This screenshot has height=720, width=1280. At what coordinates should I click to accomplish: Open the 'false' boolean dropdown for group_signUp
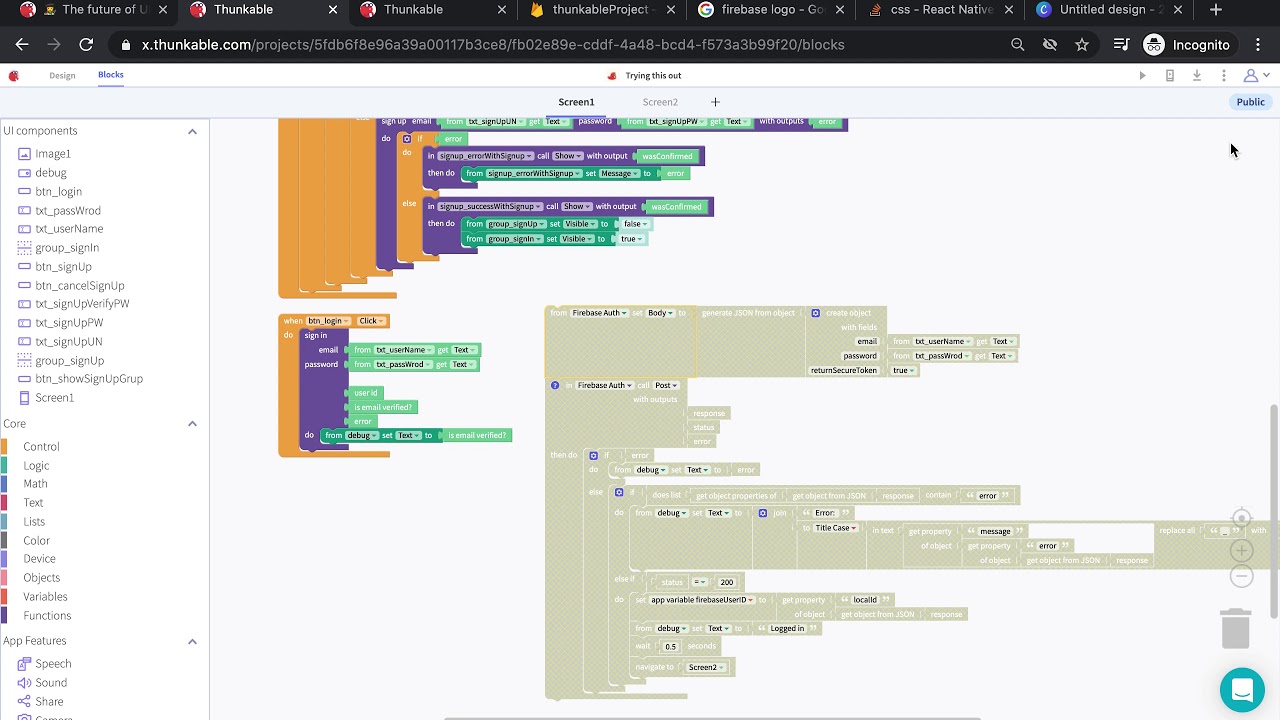pyautogui.click(x=634, y=224)
